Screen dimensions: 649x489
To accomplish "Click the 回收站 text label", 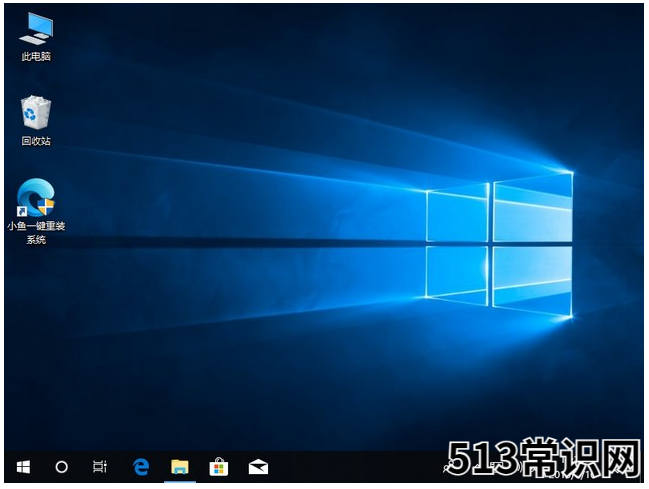I will (x=36, y=141).
